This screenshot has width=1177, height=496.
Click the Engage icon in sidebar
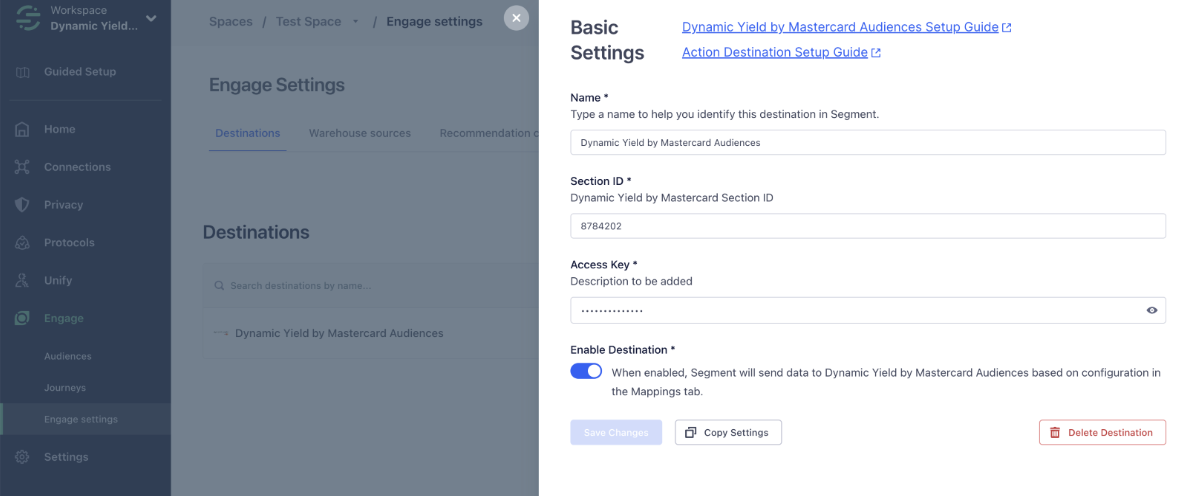click(x=23, y=318)
